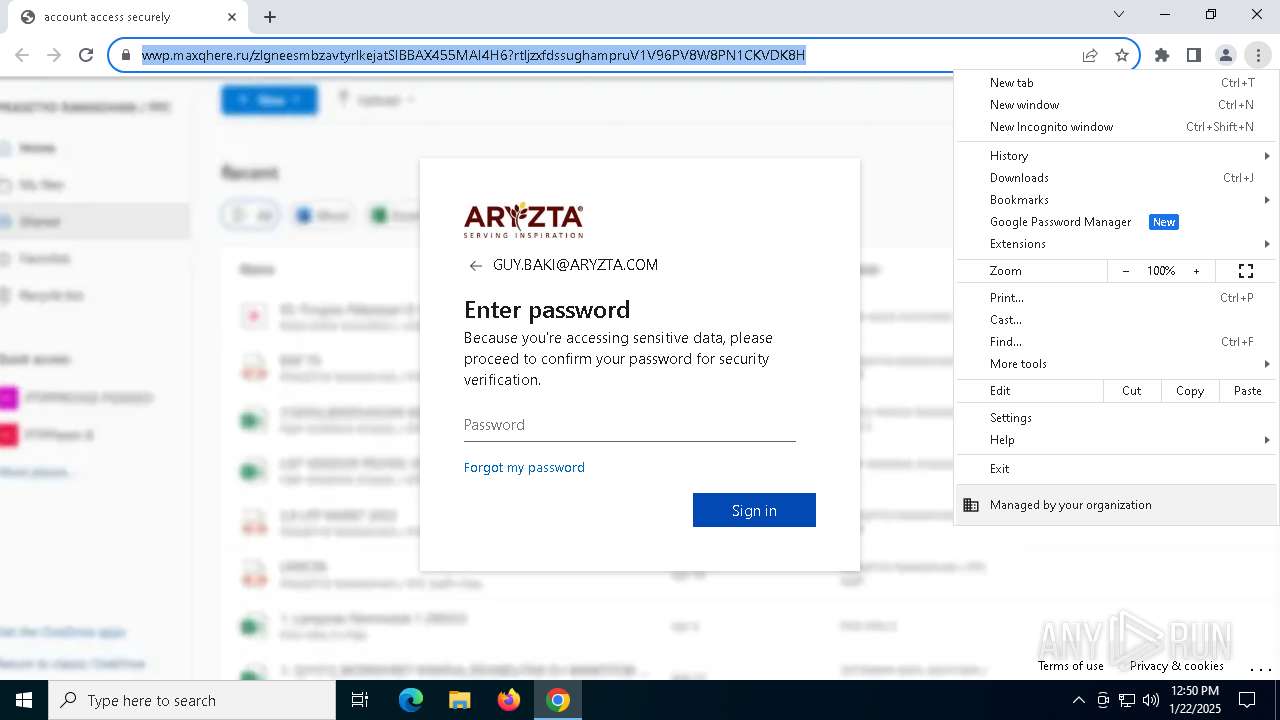Viewport: 1280px width, 720px height.
Task: Click 'Managed by your organization'
Action: click(x=1116, y=505)
